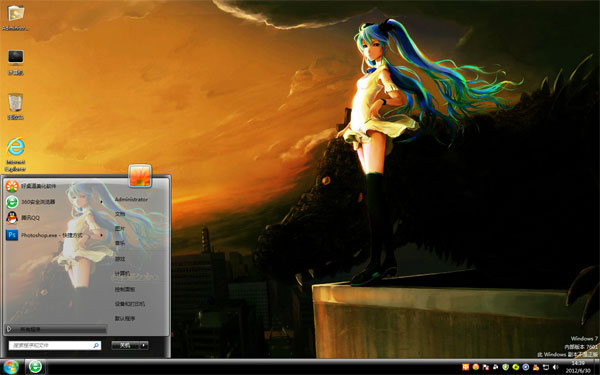Screen dimensions: 600x375
Task: Open 控制面板 Control Panel in Start menu
Action: (125, 289)
